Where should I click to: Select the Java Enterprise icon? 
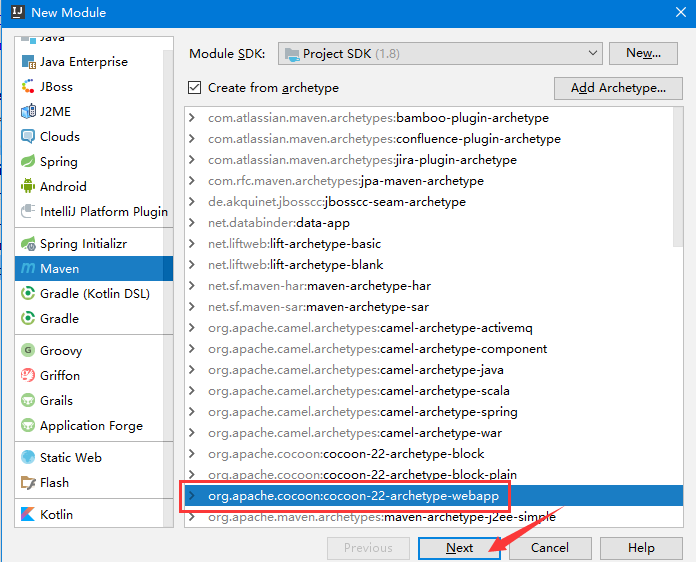pyautogui.click(x=28, y=62)
